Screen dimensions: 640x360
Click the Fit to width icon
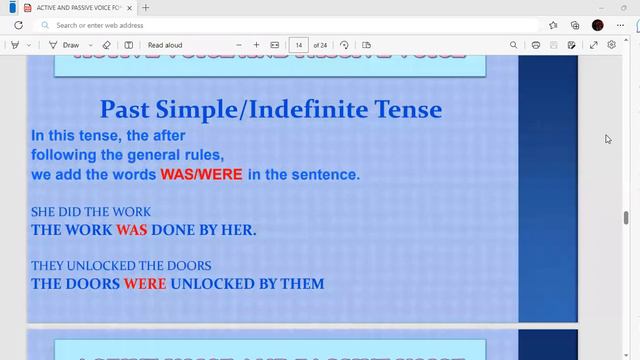(x=275, y=45)
